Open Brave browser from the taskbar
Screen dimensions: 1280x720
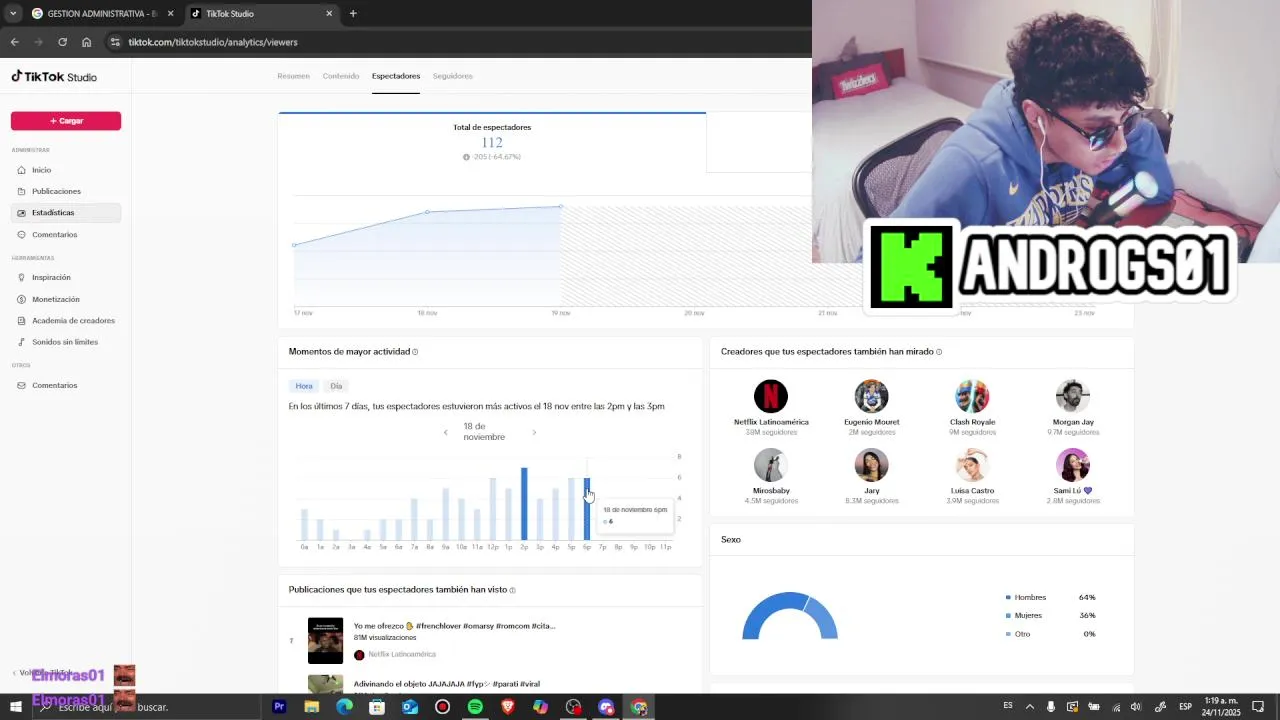[508, 707]
